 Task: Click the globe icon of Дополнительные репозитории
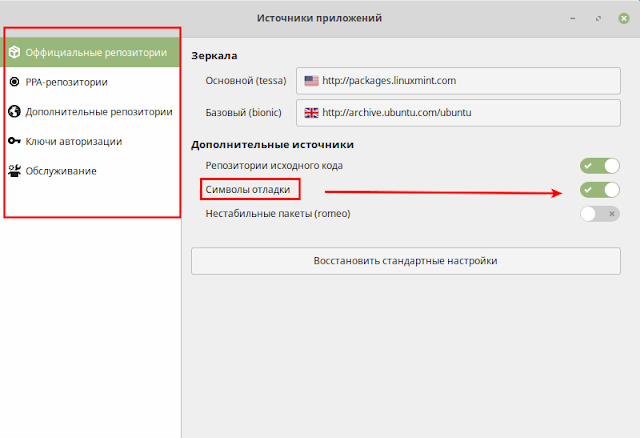point(14,111)
